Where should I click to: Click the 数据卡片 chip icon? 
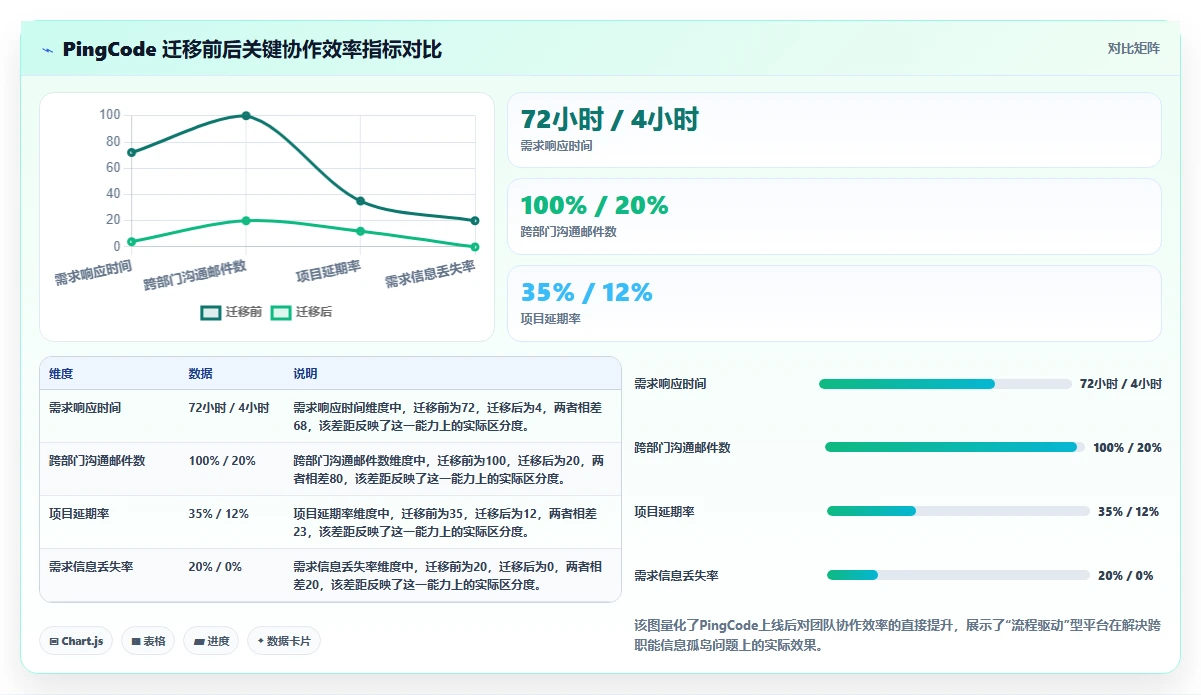pyautogui.click(x=261, y=641)
